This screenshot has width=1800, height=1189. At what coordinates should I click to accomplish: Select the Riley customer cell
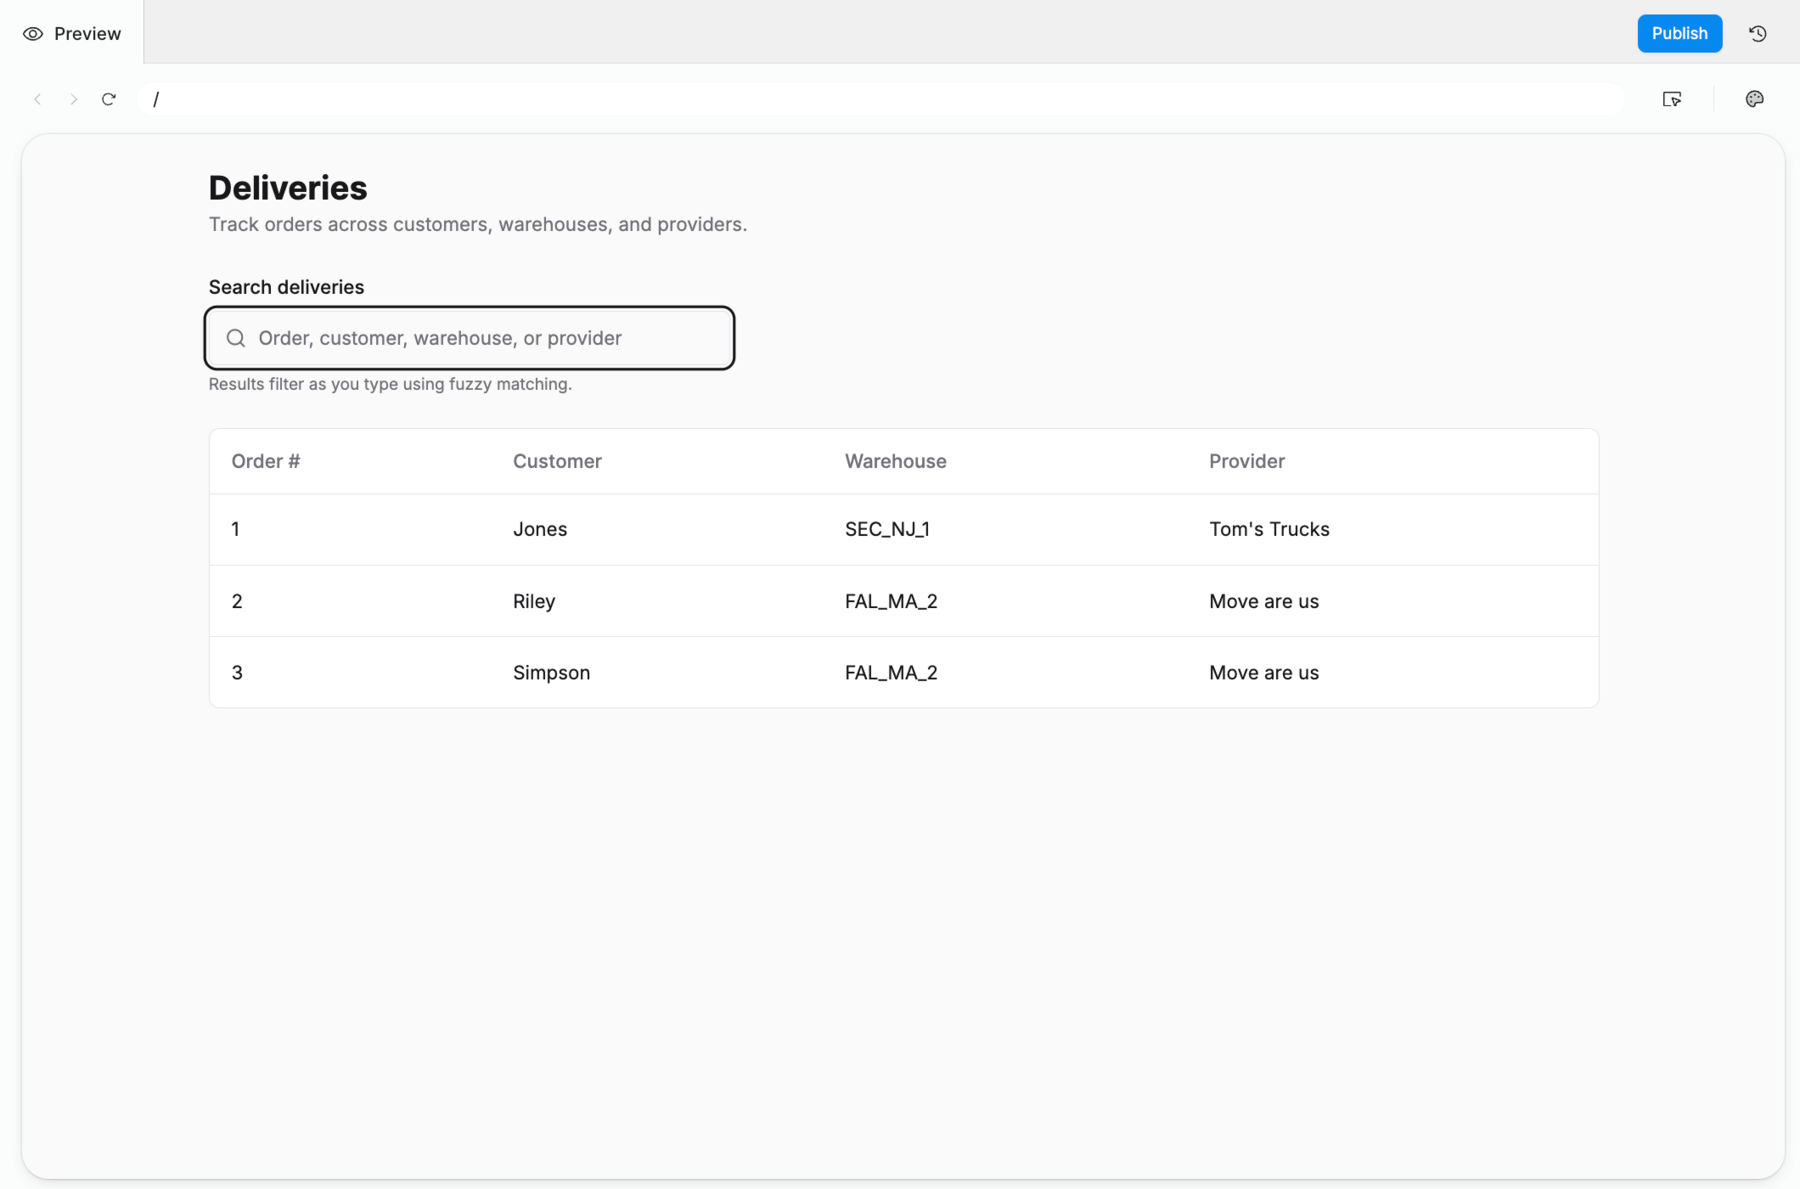tap(534, 601)
